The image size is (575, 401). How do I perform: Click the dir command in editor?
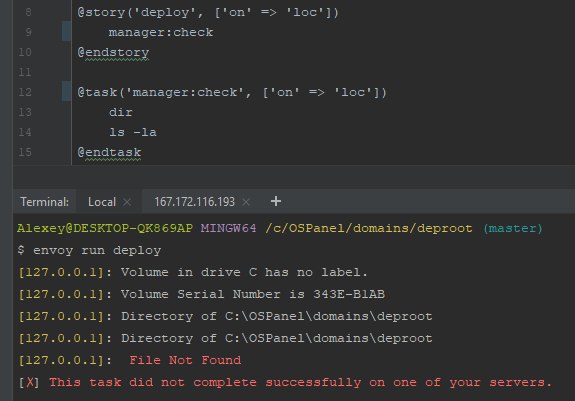click(121, 112)
